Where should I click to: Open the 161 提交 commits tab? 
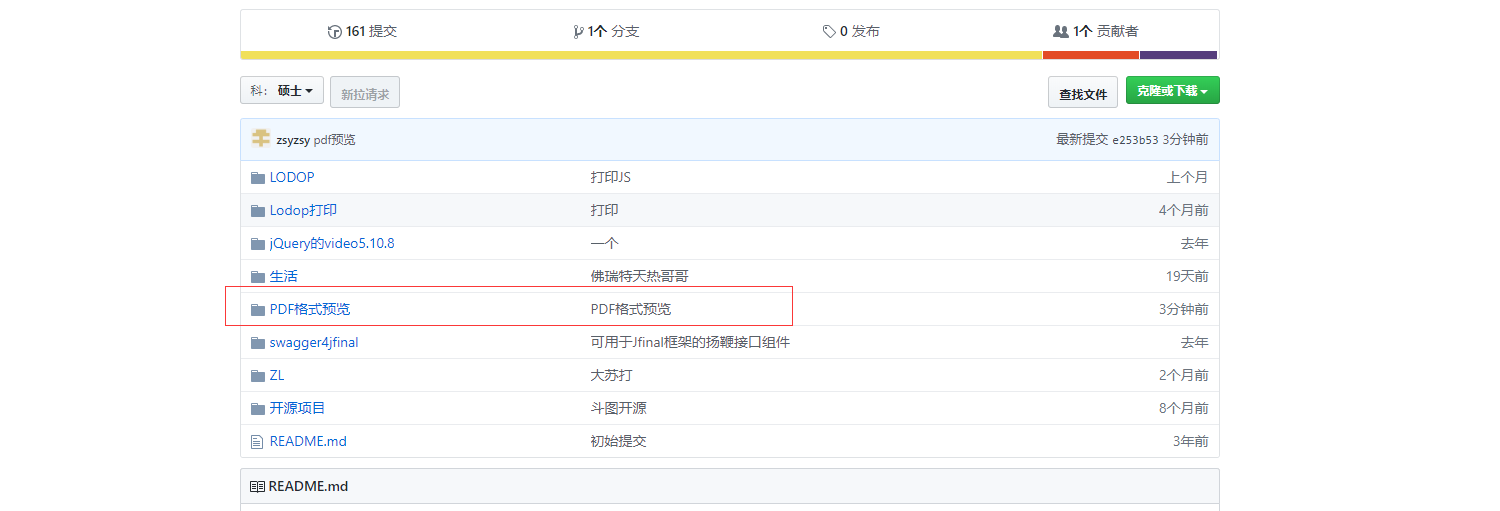point(362,32)
